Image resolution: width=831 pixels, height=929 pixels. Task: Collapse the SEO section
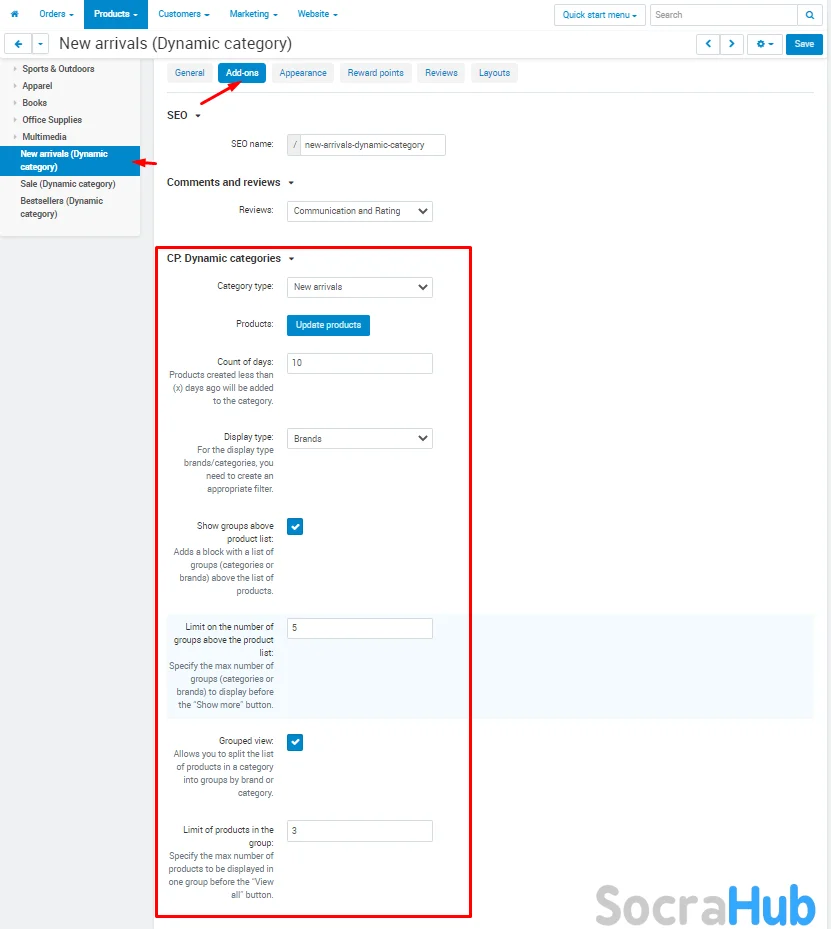pos(184,116)
